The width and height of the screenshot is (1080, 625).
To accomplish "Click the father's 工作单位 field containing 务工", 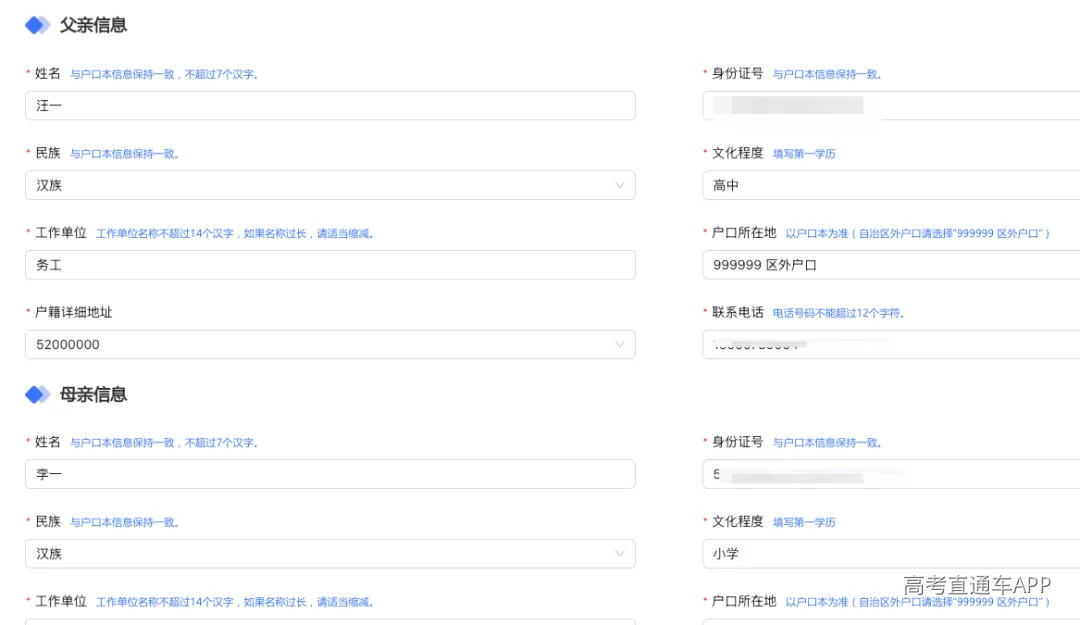I will coord(330,265).
